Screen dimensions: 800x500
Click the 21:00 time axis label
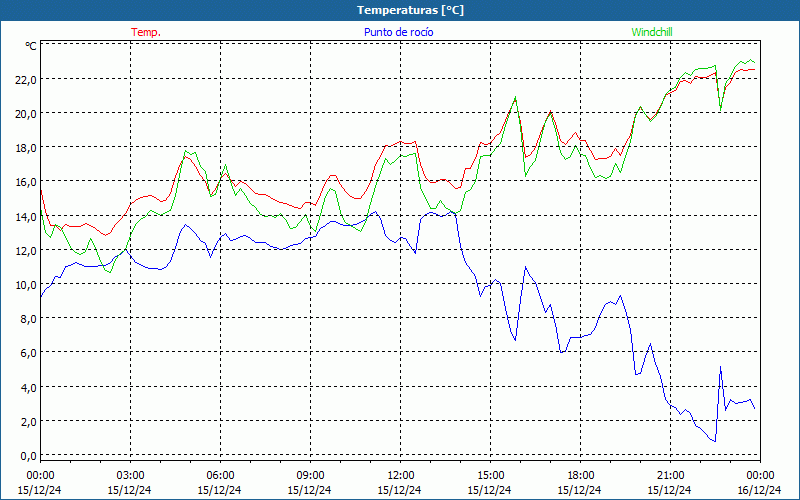pyautogui.click(x=670, y=476)
